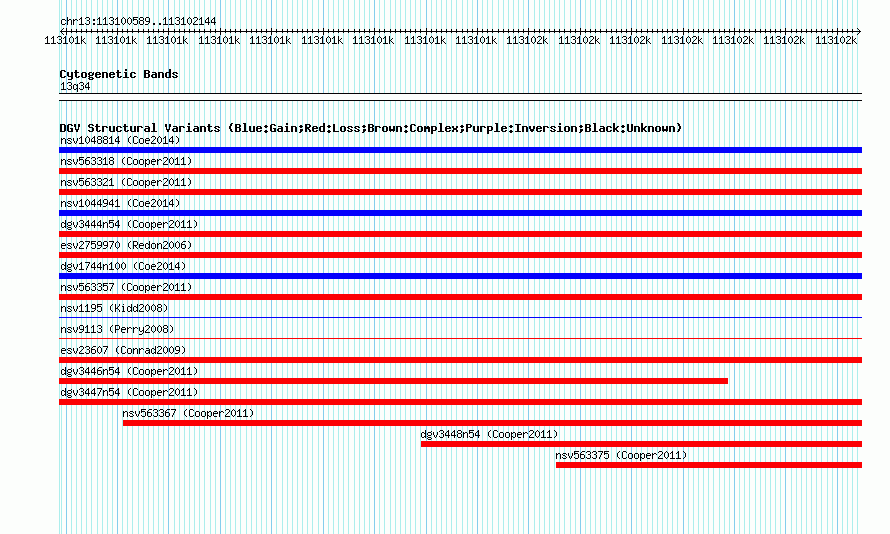This screenshot has width=890, height=534.
Task: Open variant label dgv3448n54 (Cooper2011)
Action: tap(489, 434)
